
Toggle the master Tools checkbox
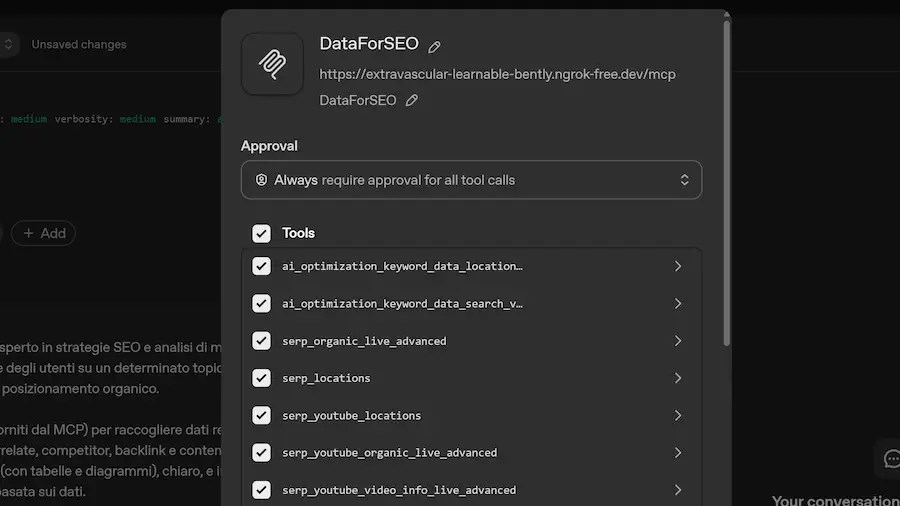click(261, 233)
